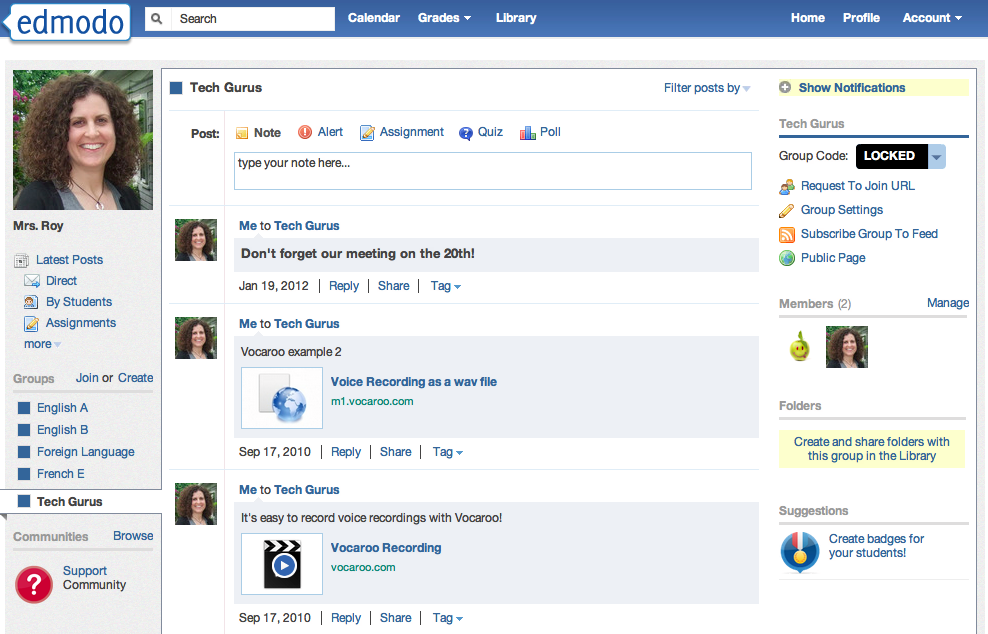Create a Quiz via the Quiz icon
Viewport: 988px width, 634px height.
(x=464, y=132)
